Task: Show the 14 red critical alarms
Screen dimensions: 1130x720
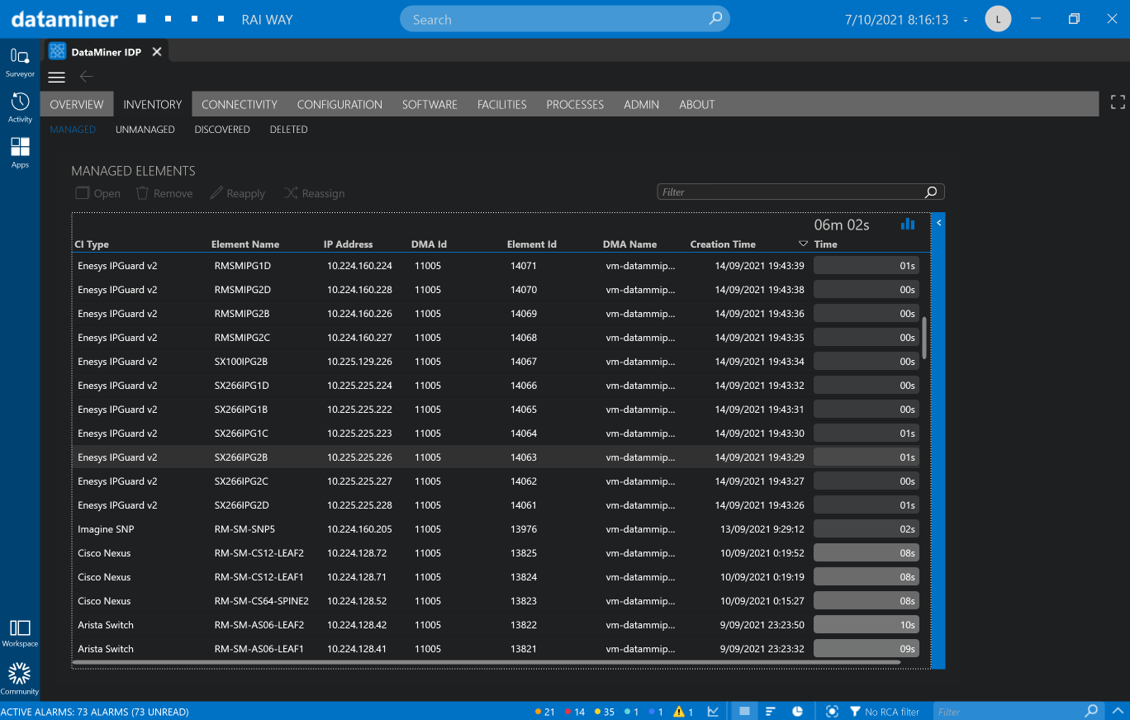Action: point(575,711)
